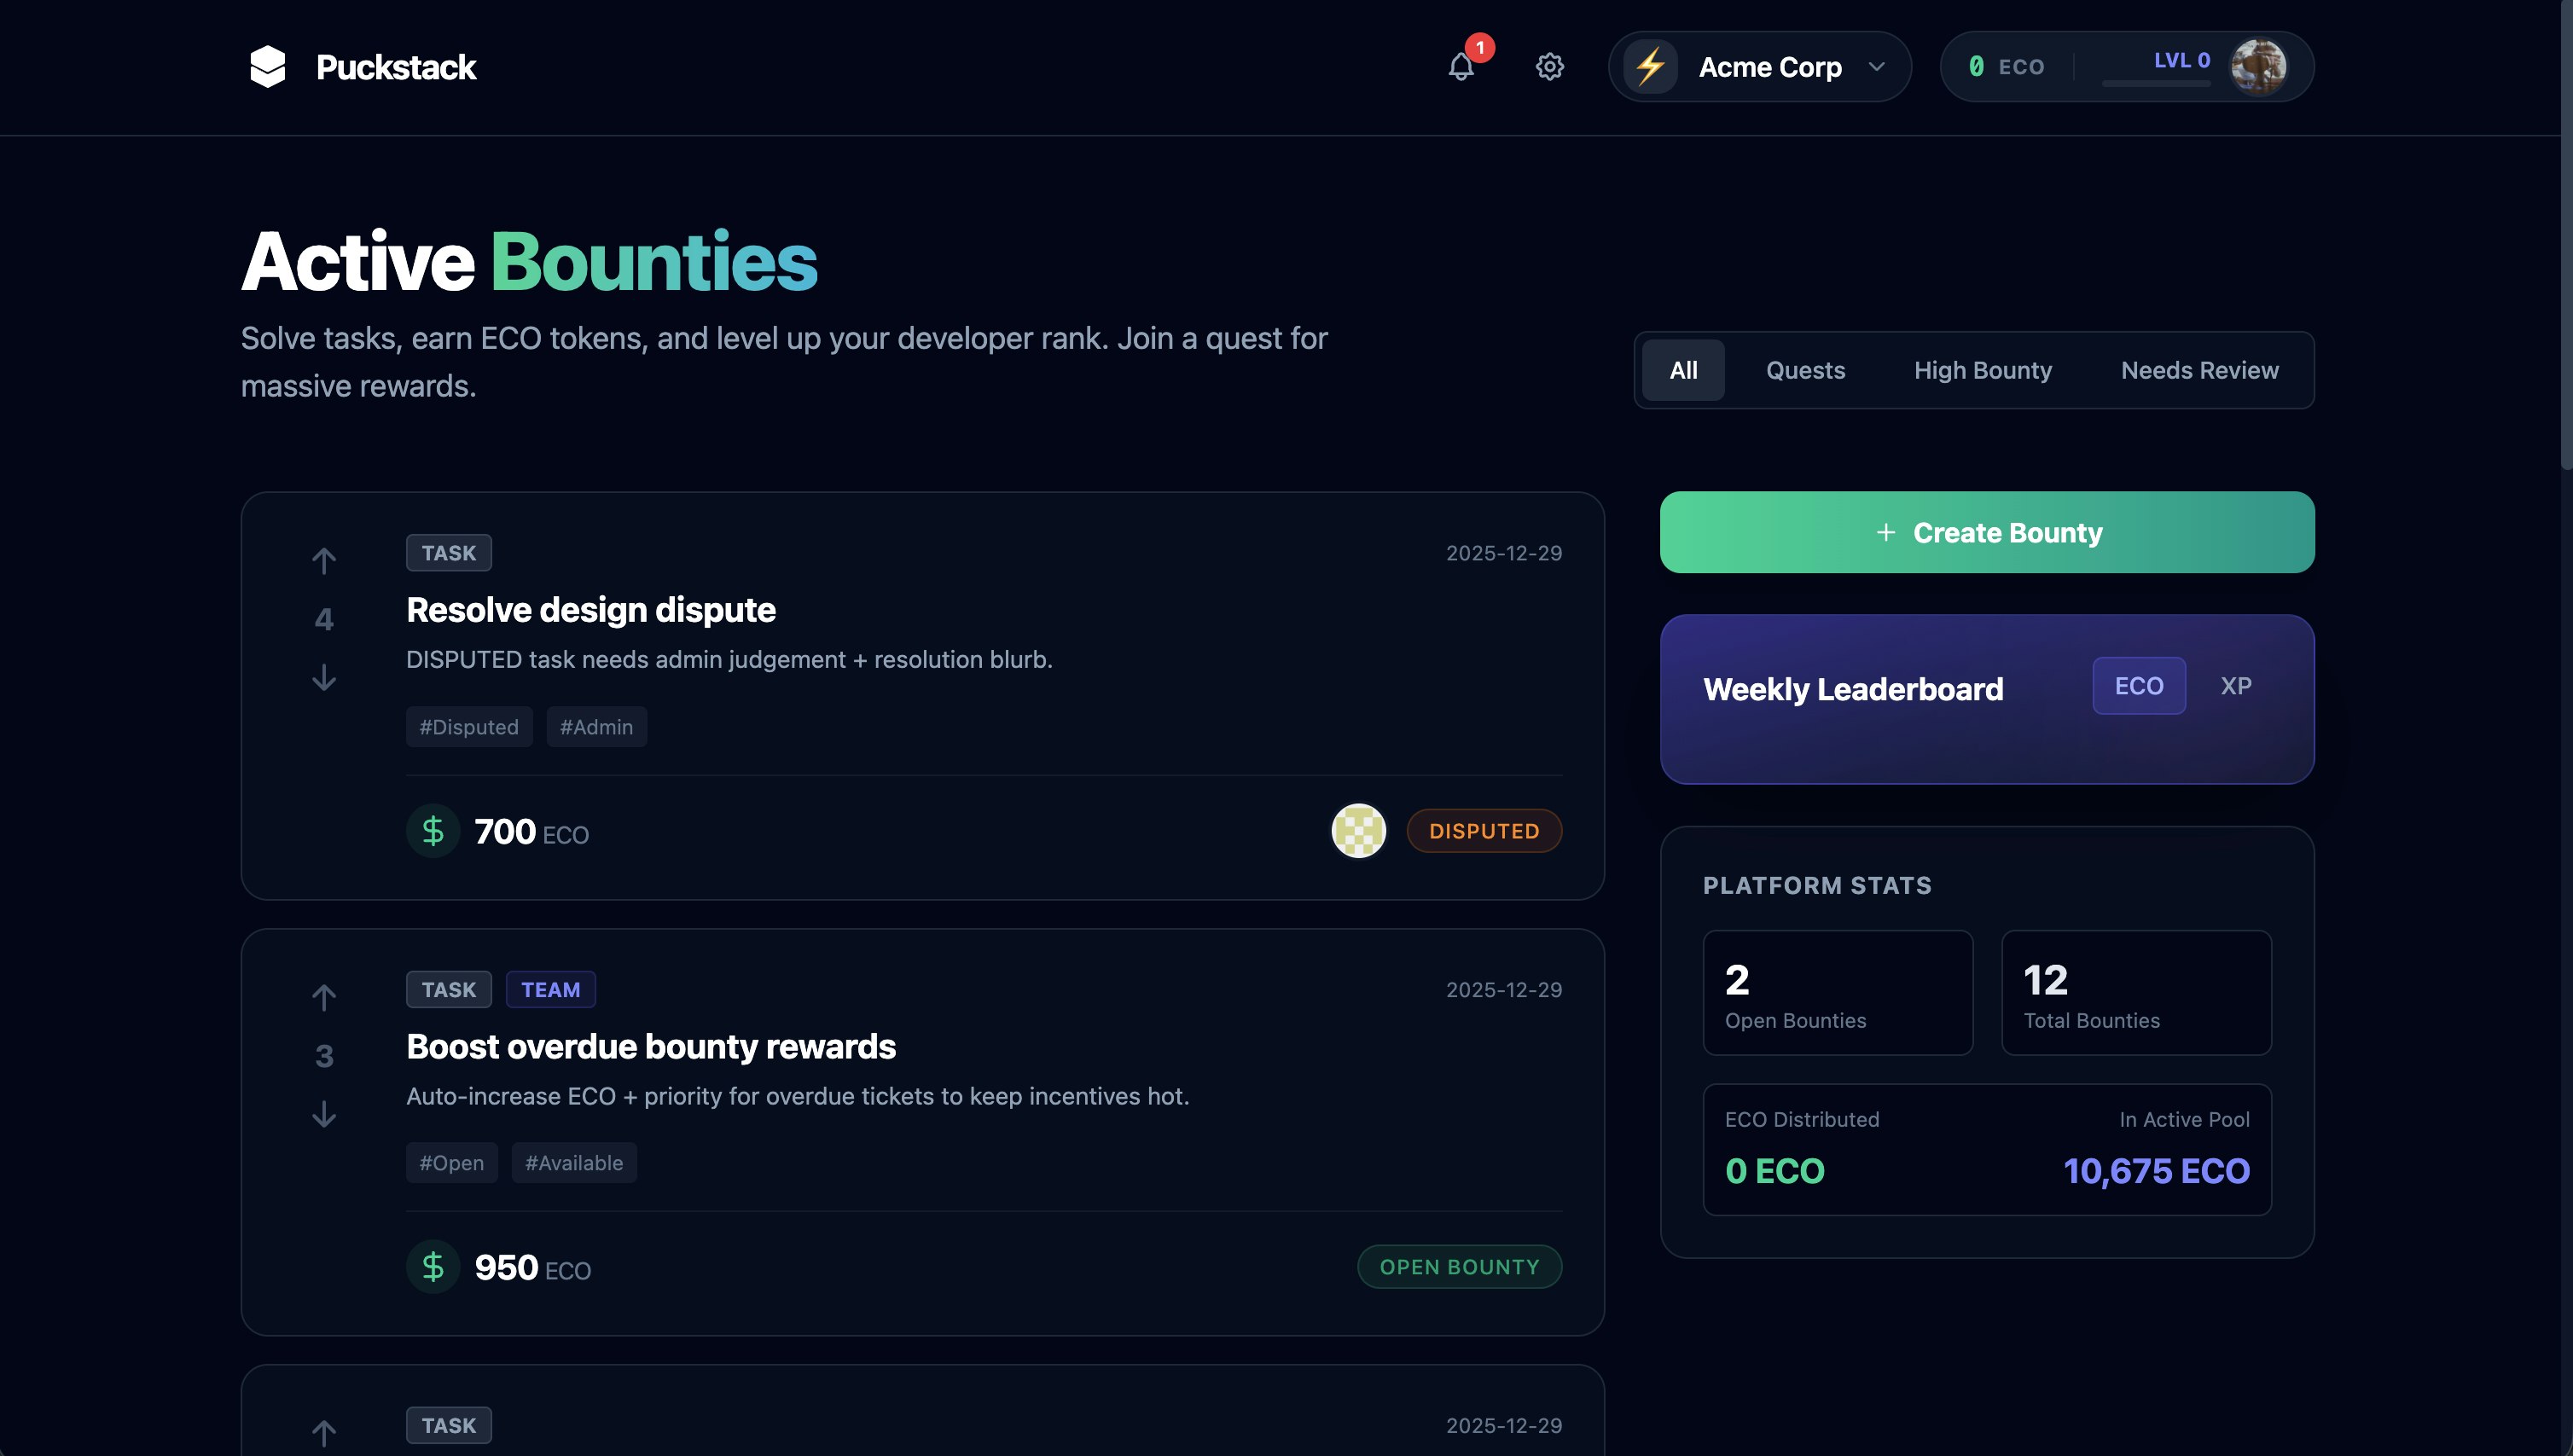Upvote Boost overdue bounty rewards
The width and height of the screenshot is (2573, 1456).
click(x=324, y=997)
